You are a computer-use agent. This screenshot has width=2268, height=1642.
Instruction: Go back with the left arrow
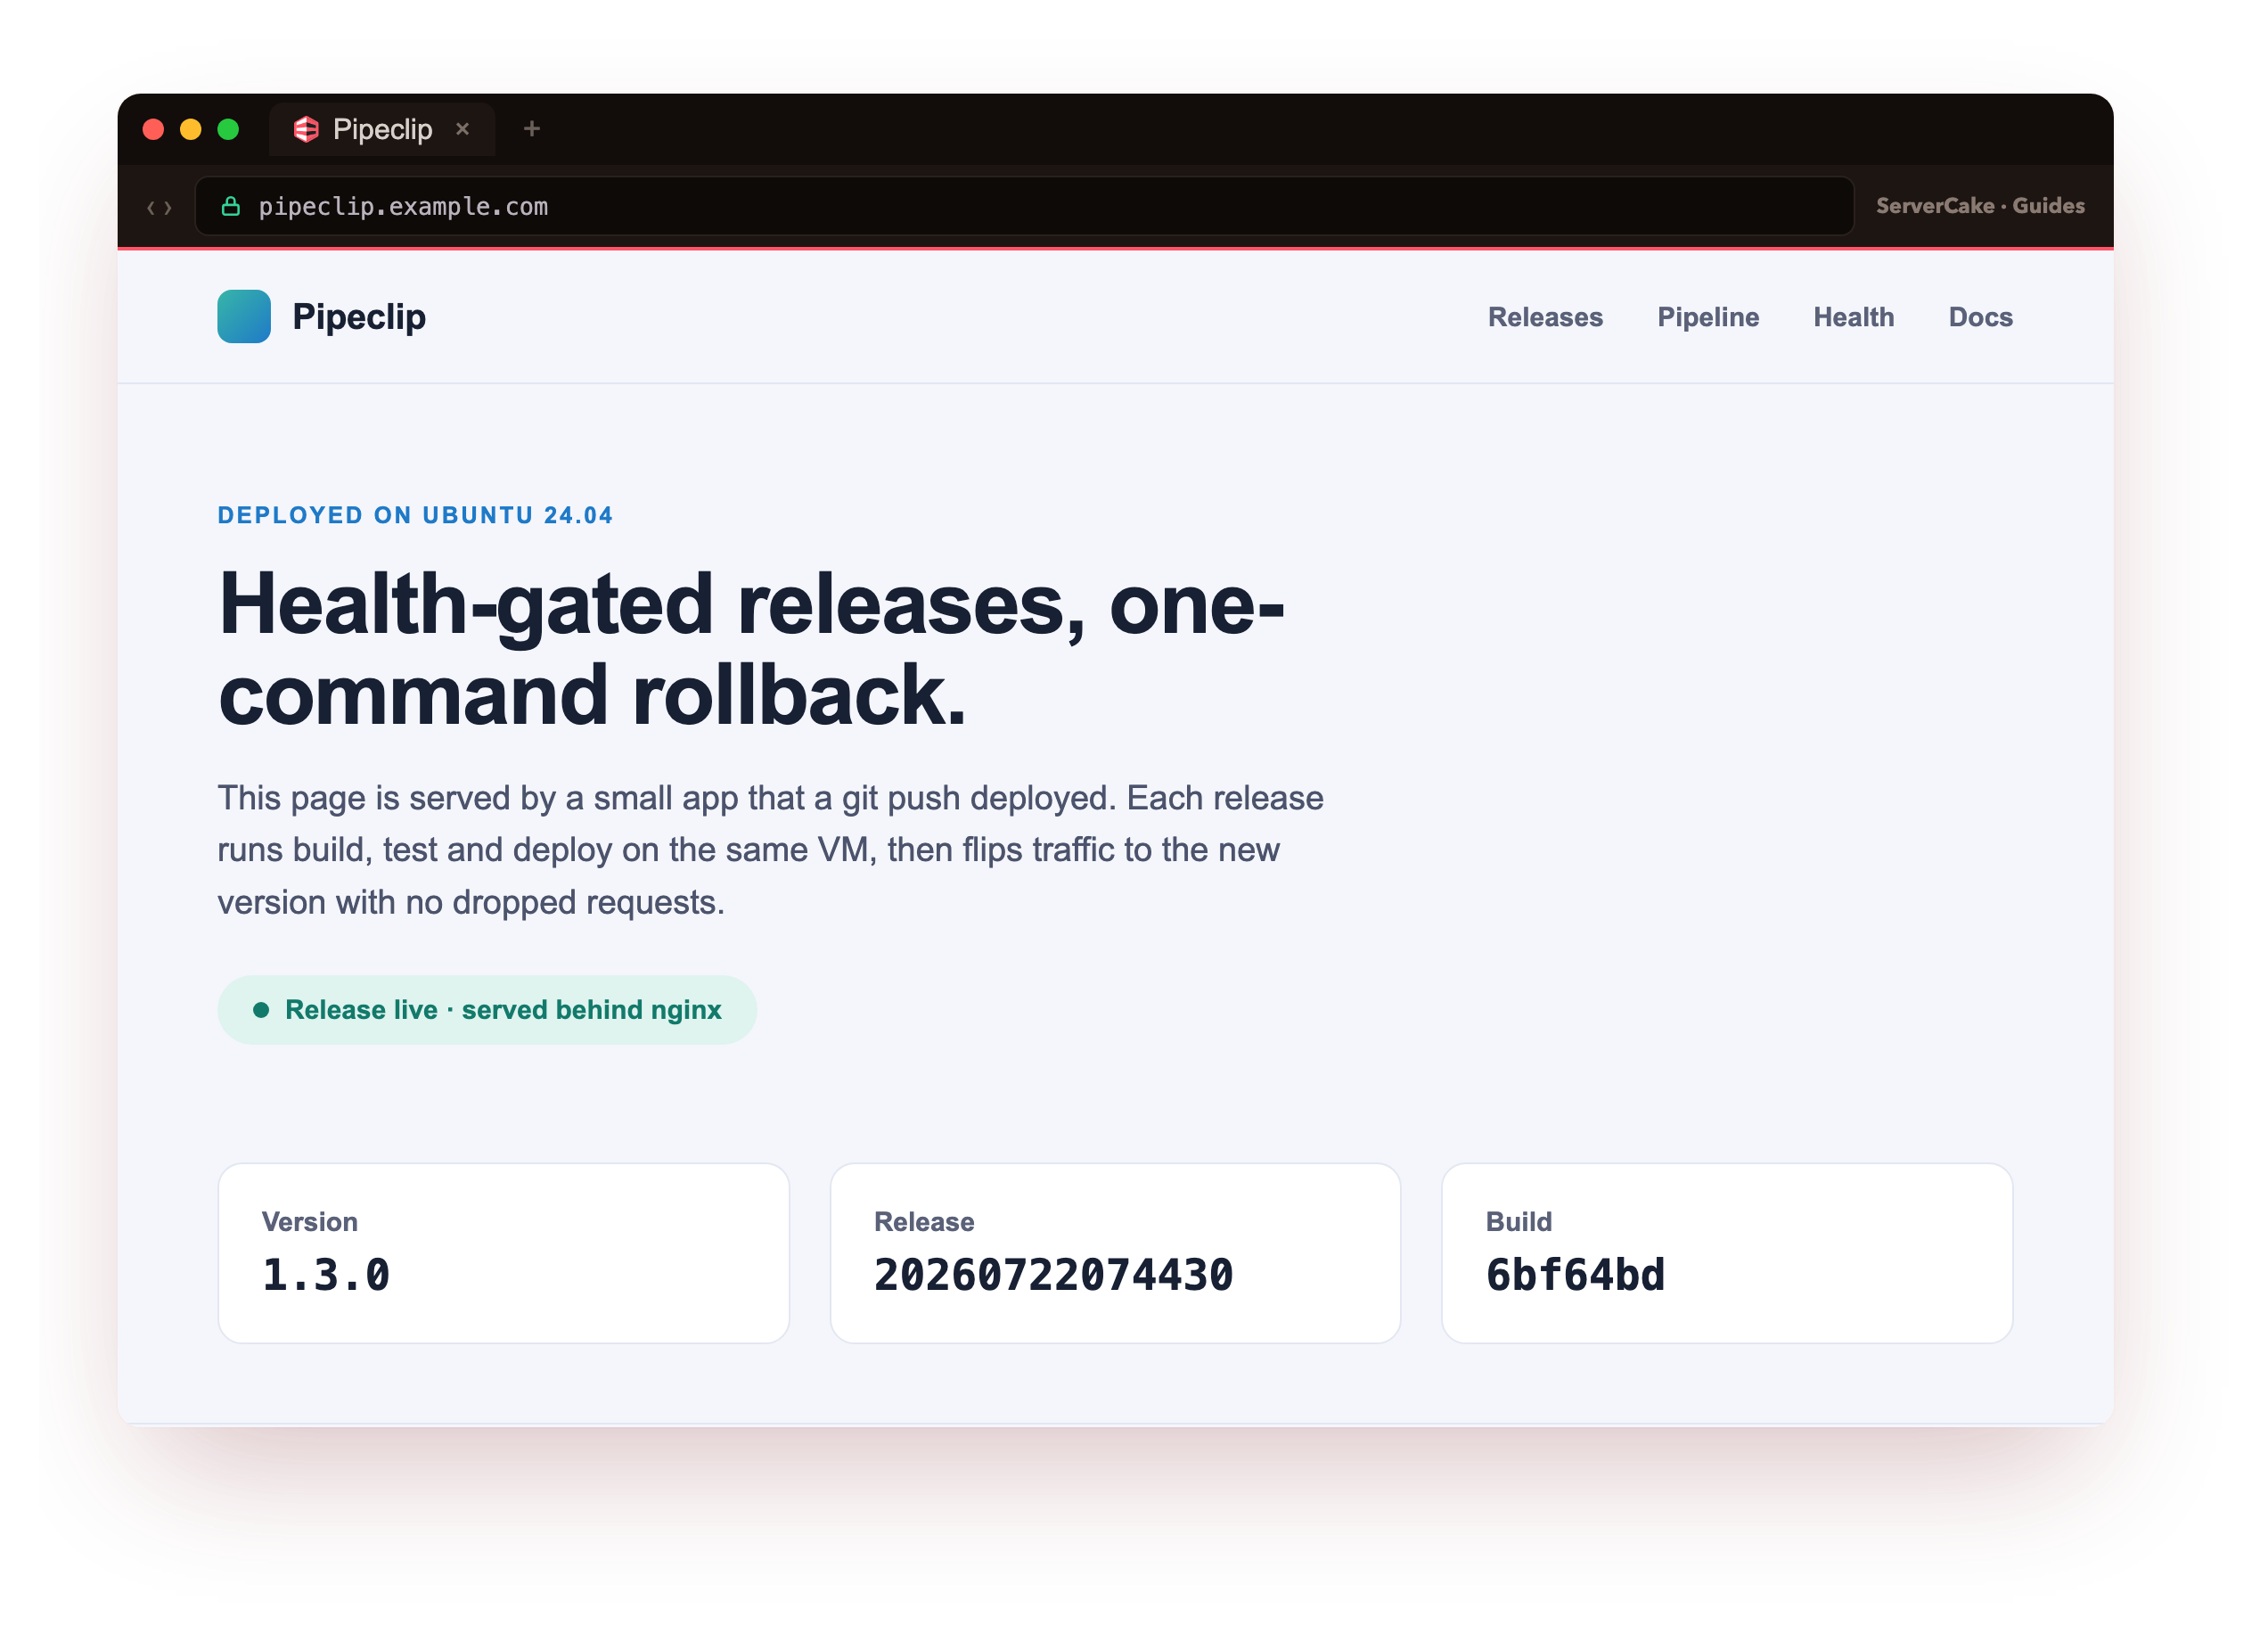coord(151,208)
